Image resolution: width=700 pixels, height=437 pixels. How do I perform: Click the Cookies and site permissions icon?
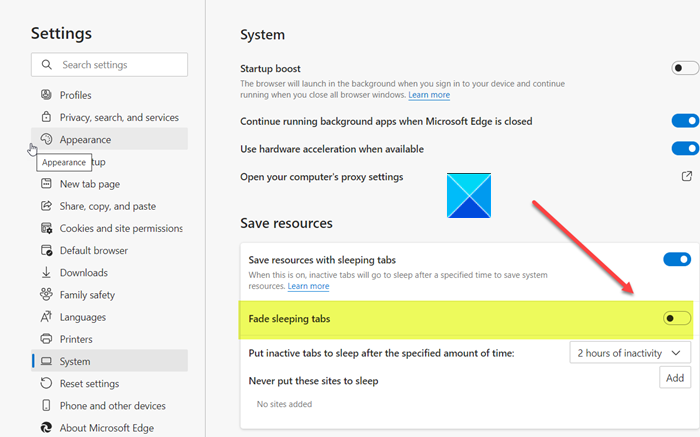click(46, 228)
